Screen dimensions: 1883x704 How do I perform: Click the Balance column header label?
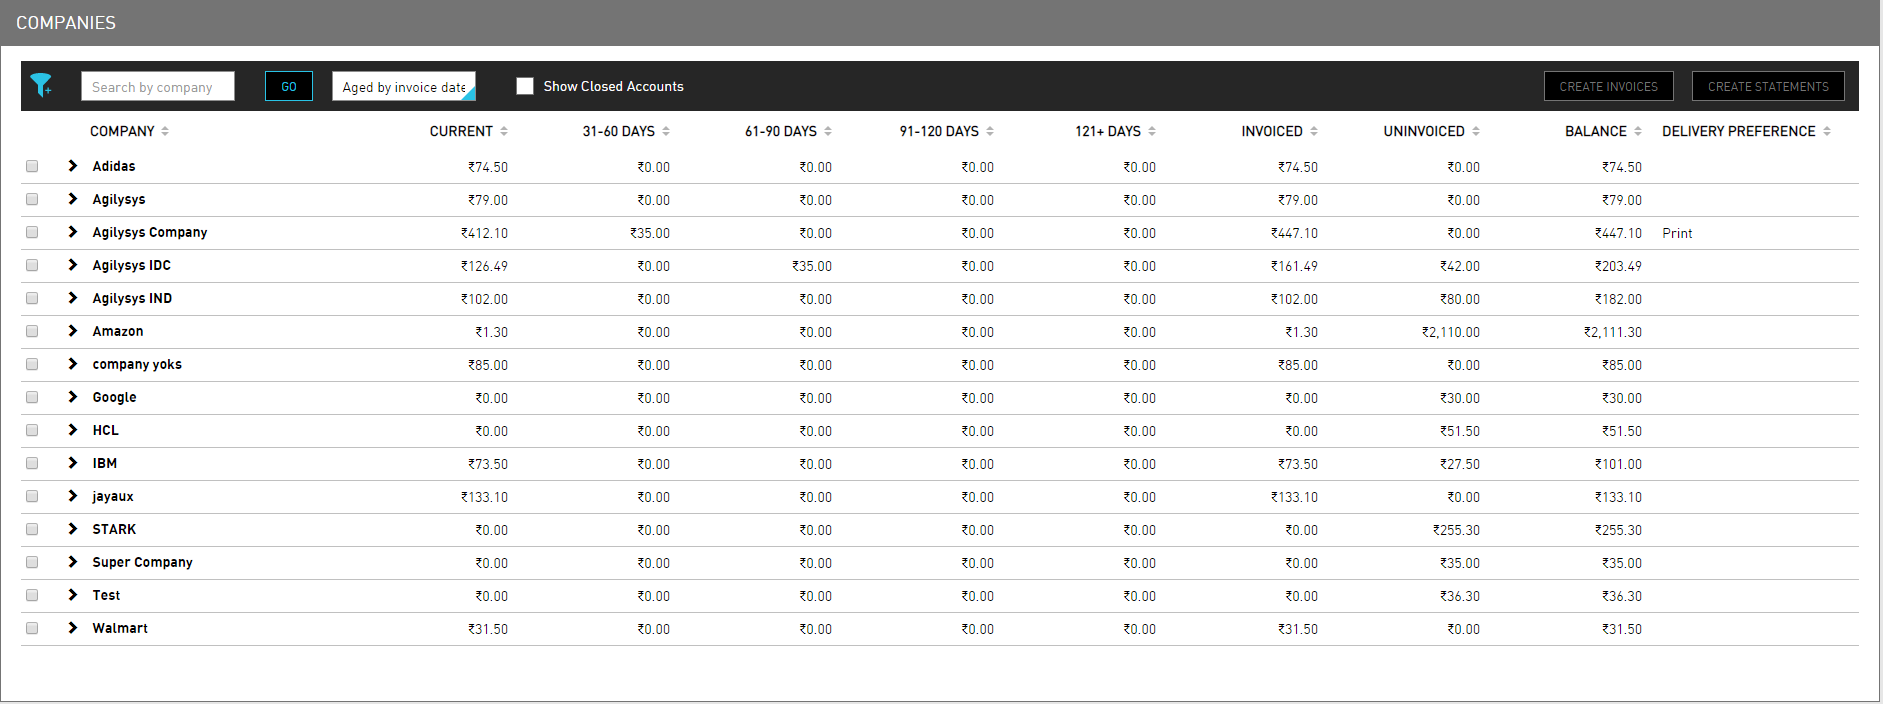tap(1596, 131)
